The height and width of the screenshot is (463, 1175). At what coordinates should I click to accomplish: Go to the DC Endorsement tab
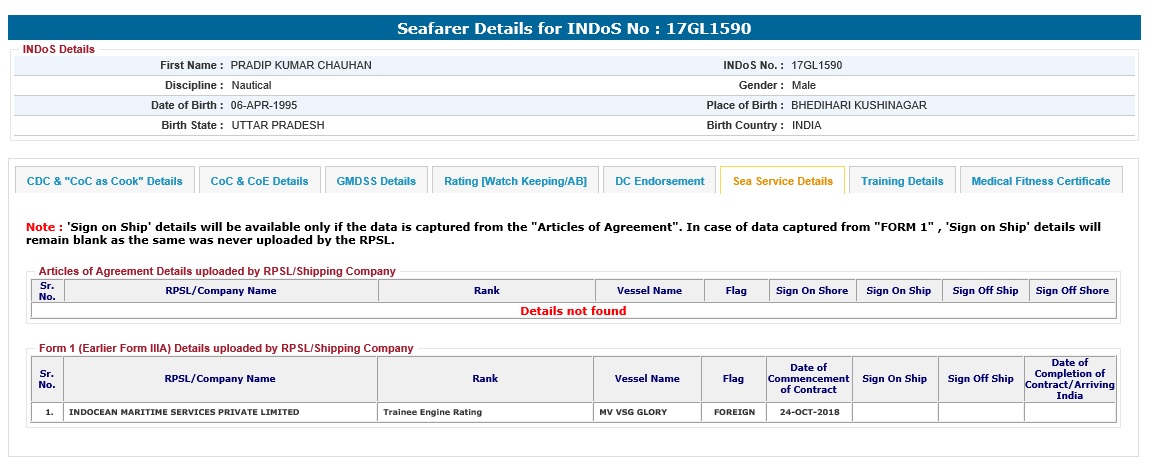(659, 181)
